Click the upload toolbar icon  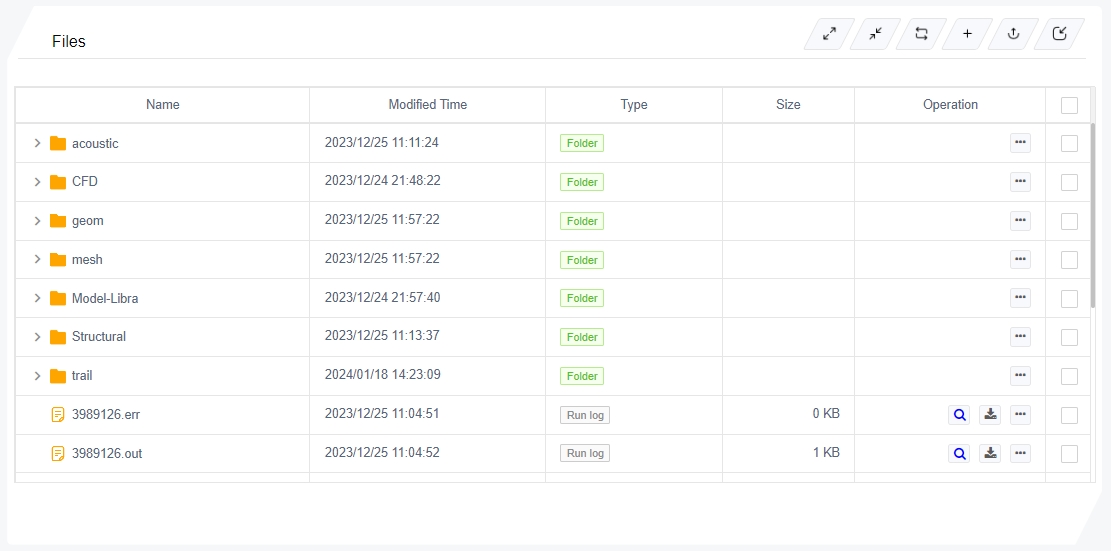tap(1013, 33)
